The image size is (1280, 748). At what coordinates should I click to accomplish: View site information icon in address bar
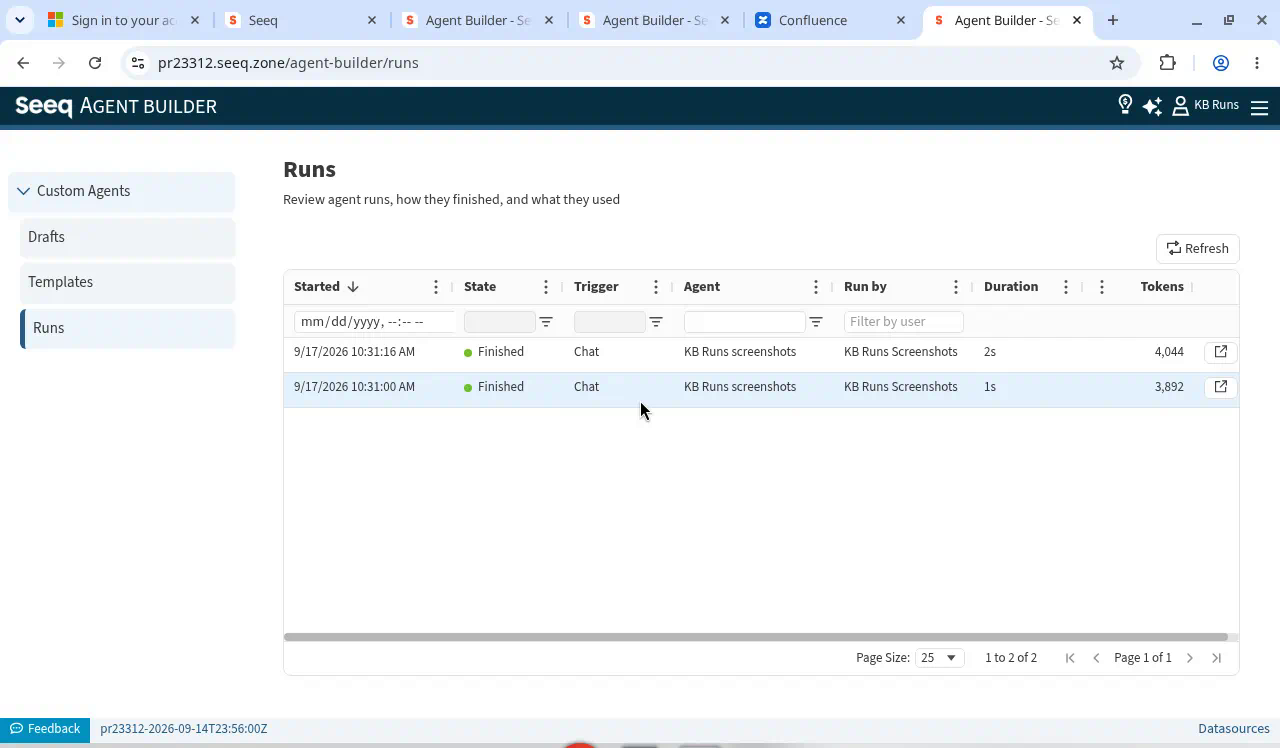pos(138,63)
